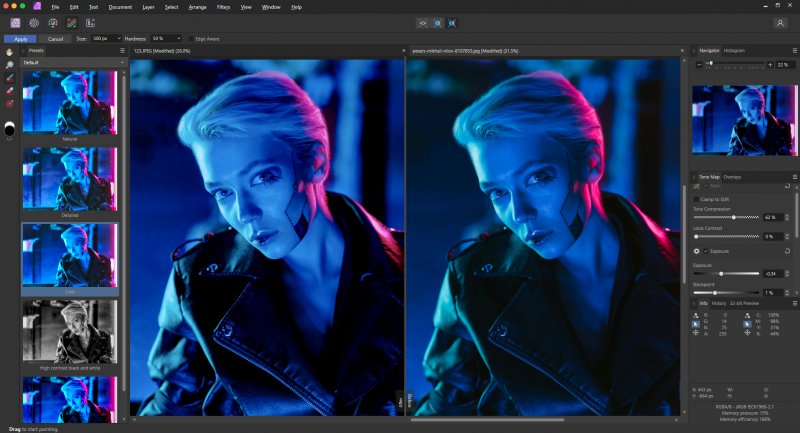Open the Layer menu

coord(148,7)
